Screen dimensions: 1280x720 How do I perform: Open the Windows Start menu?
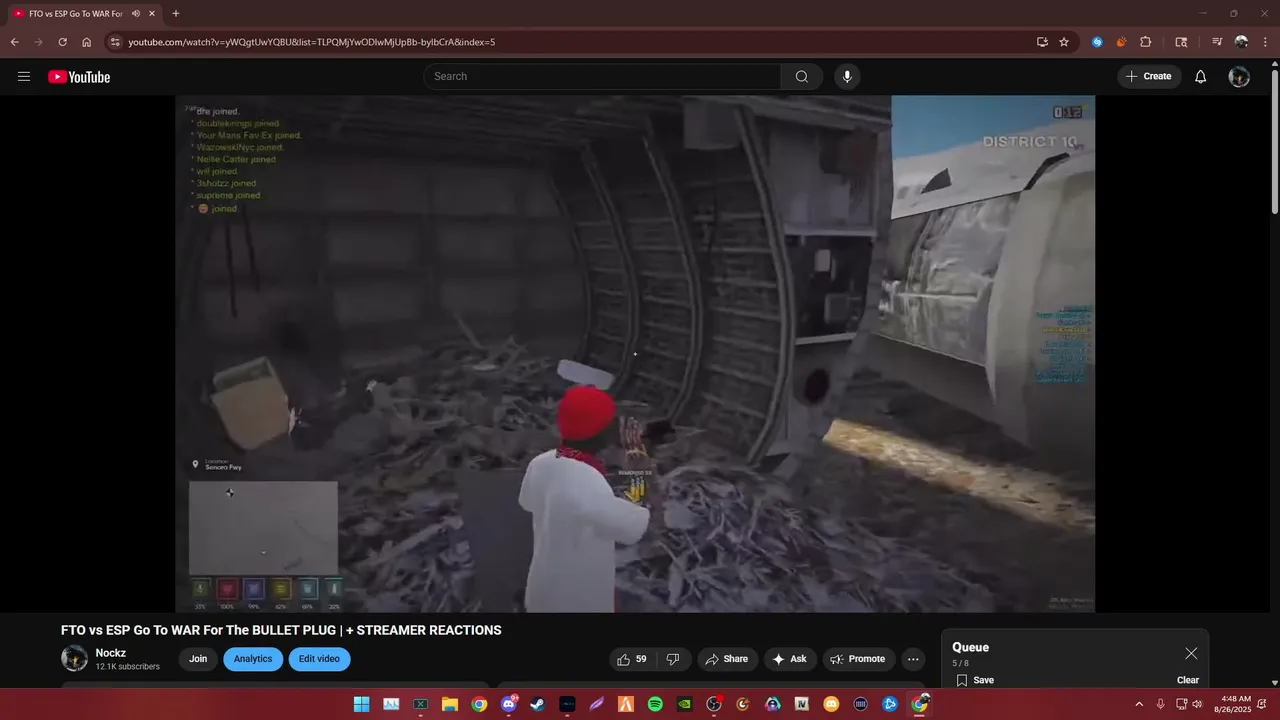361,704
